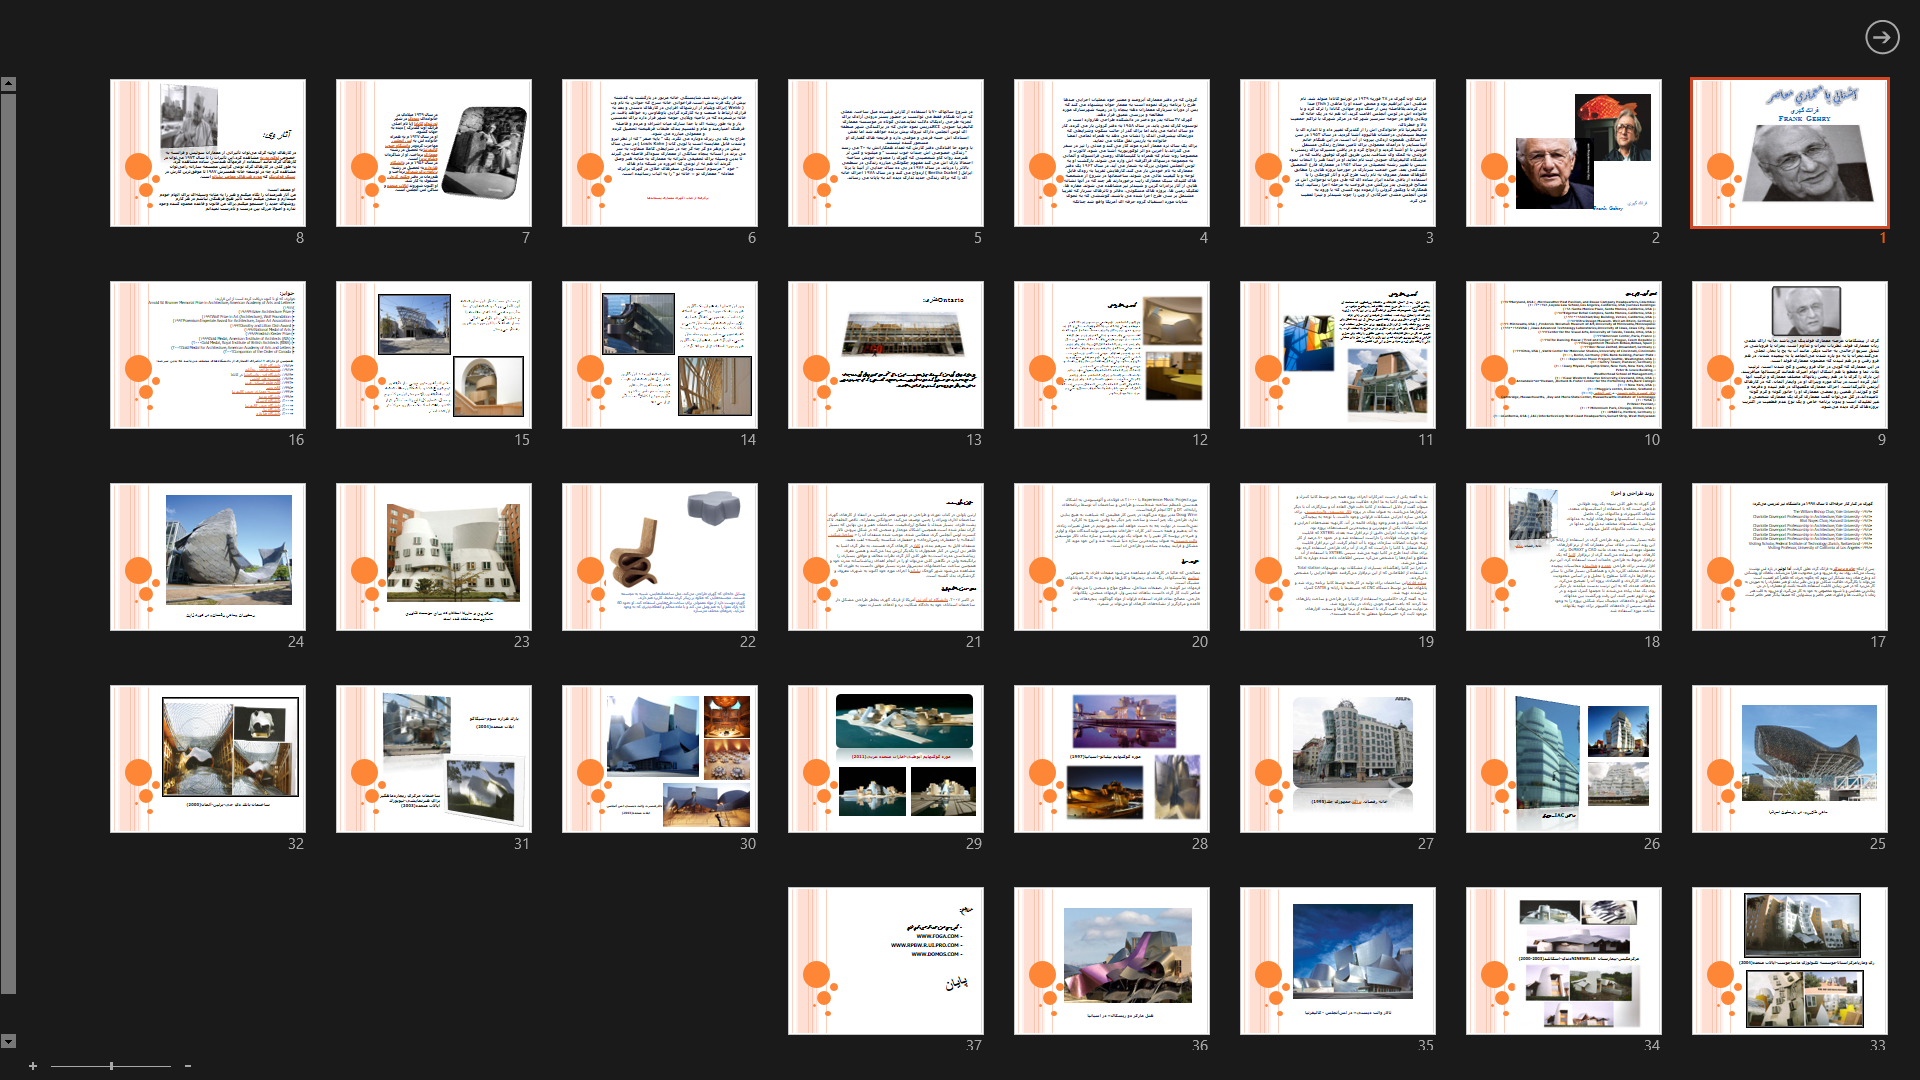1920x1080 pixels.
Task: Jump to slide 27 Dancing House thumbnail
Action: (x=1337, y=759)
